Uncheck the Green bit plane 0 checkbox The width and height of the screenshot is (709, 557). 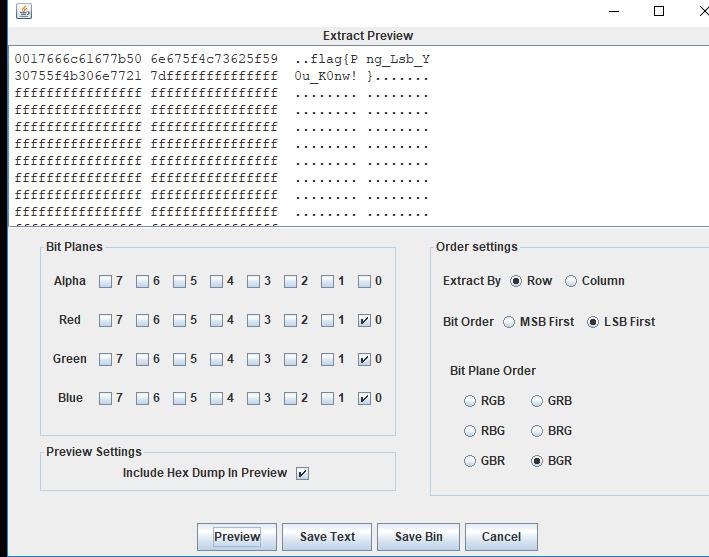tap(364, 359)
